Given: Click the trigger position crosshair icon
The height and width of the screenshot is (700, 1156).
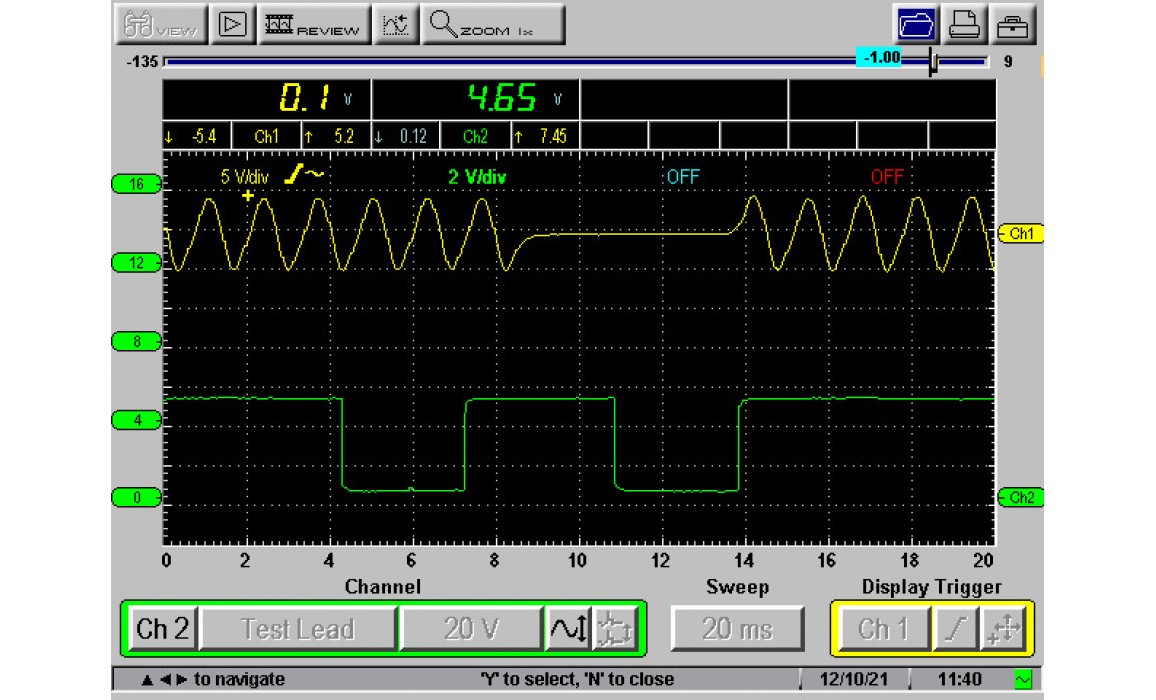Looking at the screenshot, I should [x=1003, y=629].
